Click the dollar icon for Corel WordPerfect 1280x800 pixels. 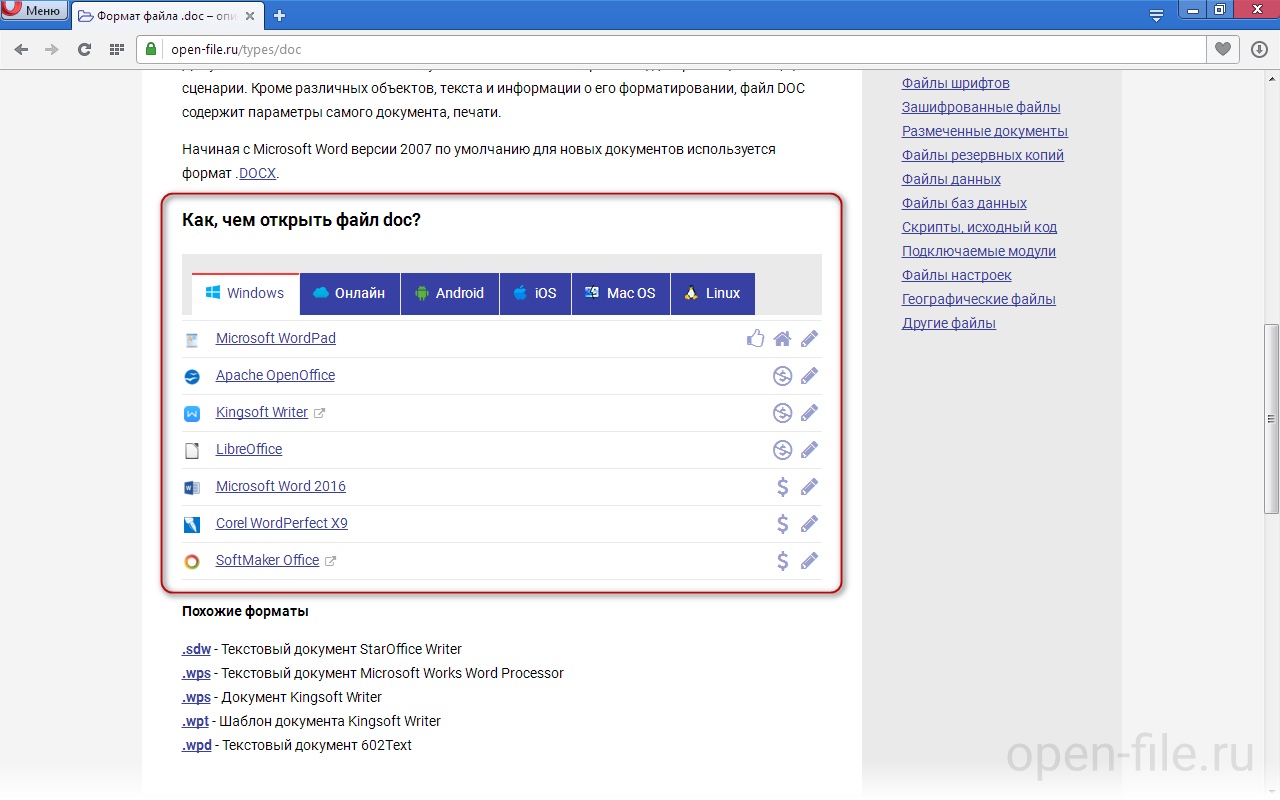(x=783, y=523)
